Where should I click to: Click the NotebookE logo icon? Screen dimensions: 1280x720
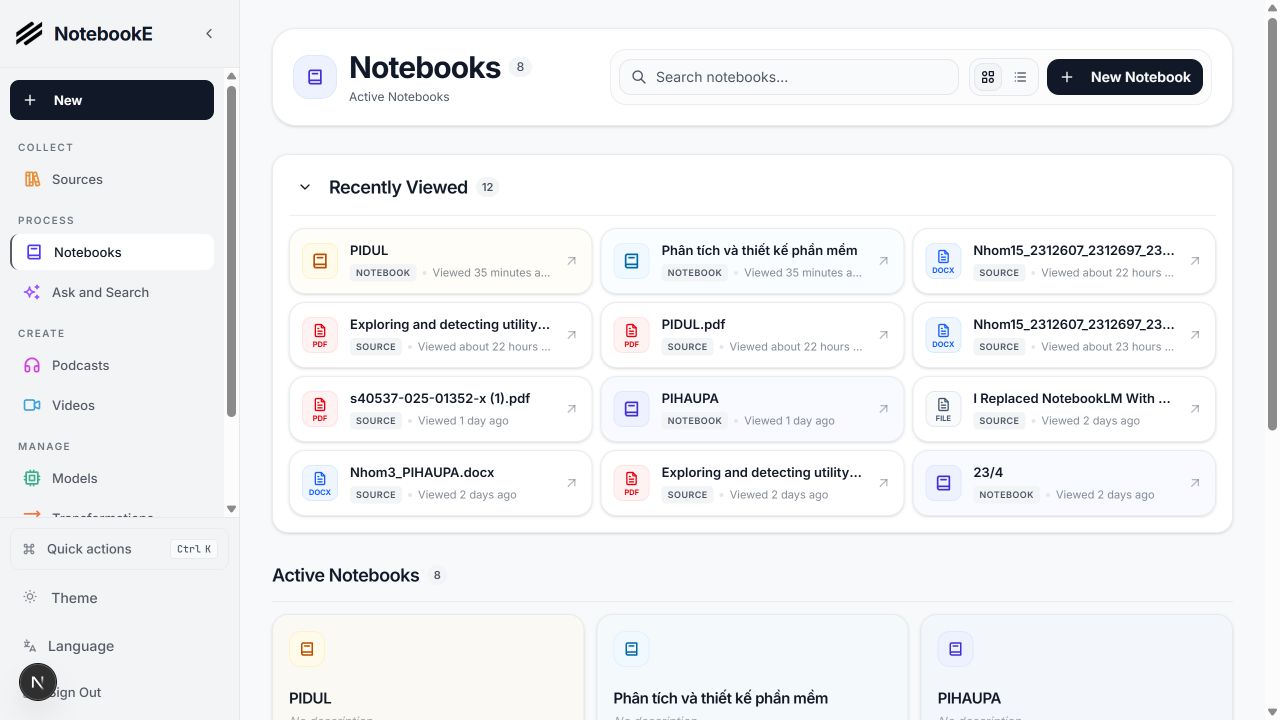29,34
